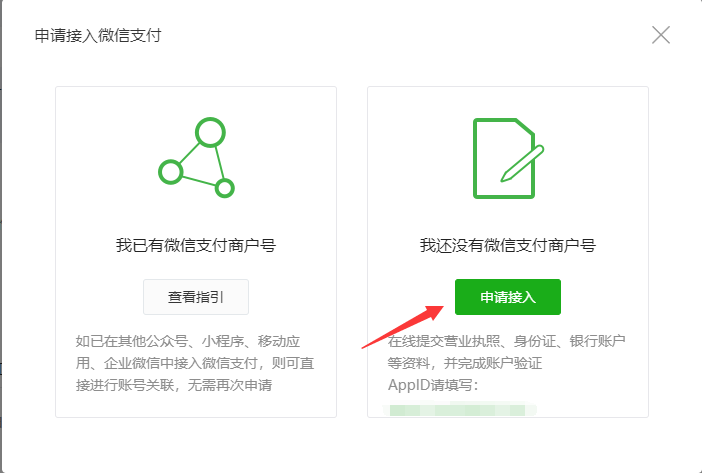Click the pen on the document icon
Viewport: 702px width, 473px height.
522,163
